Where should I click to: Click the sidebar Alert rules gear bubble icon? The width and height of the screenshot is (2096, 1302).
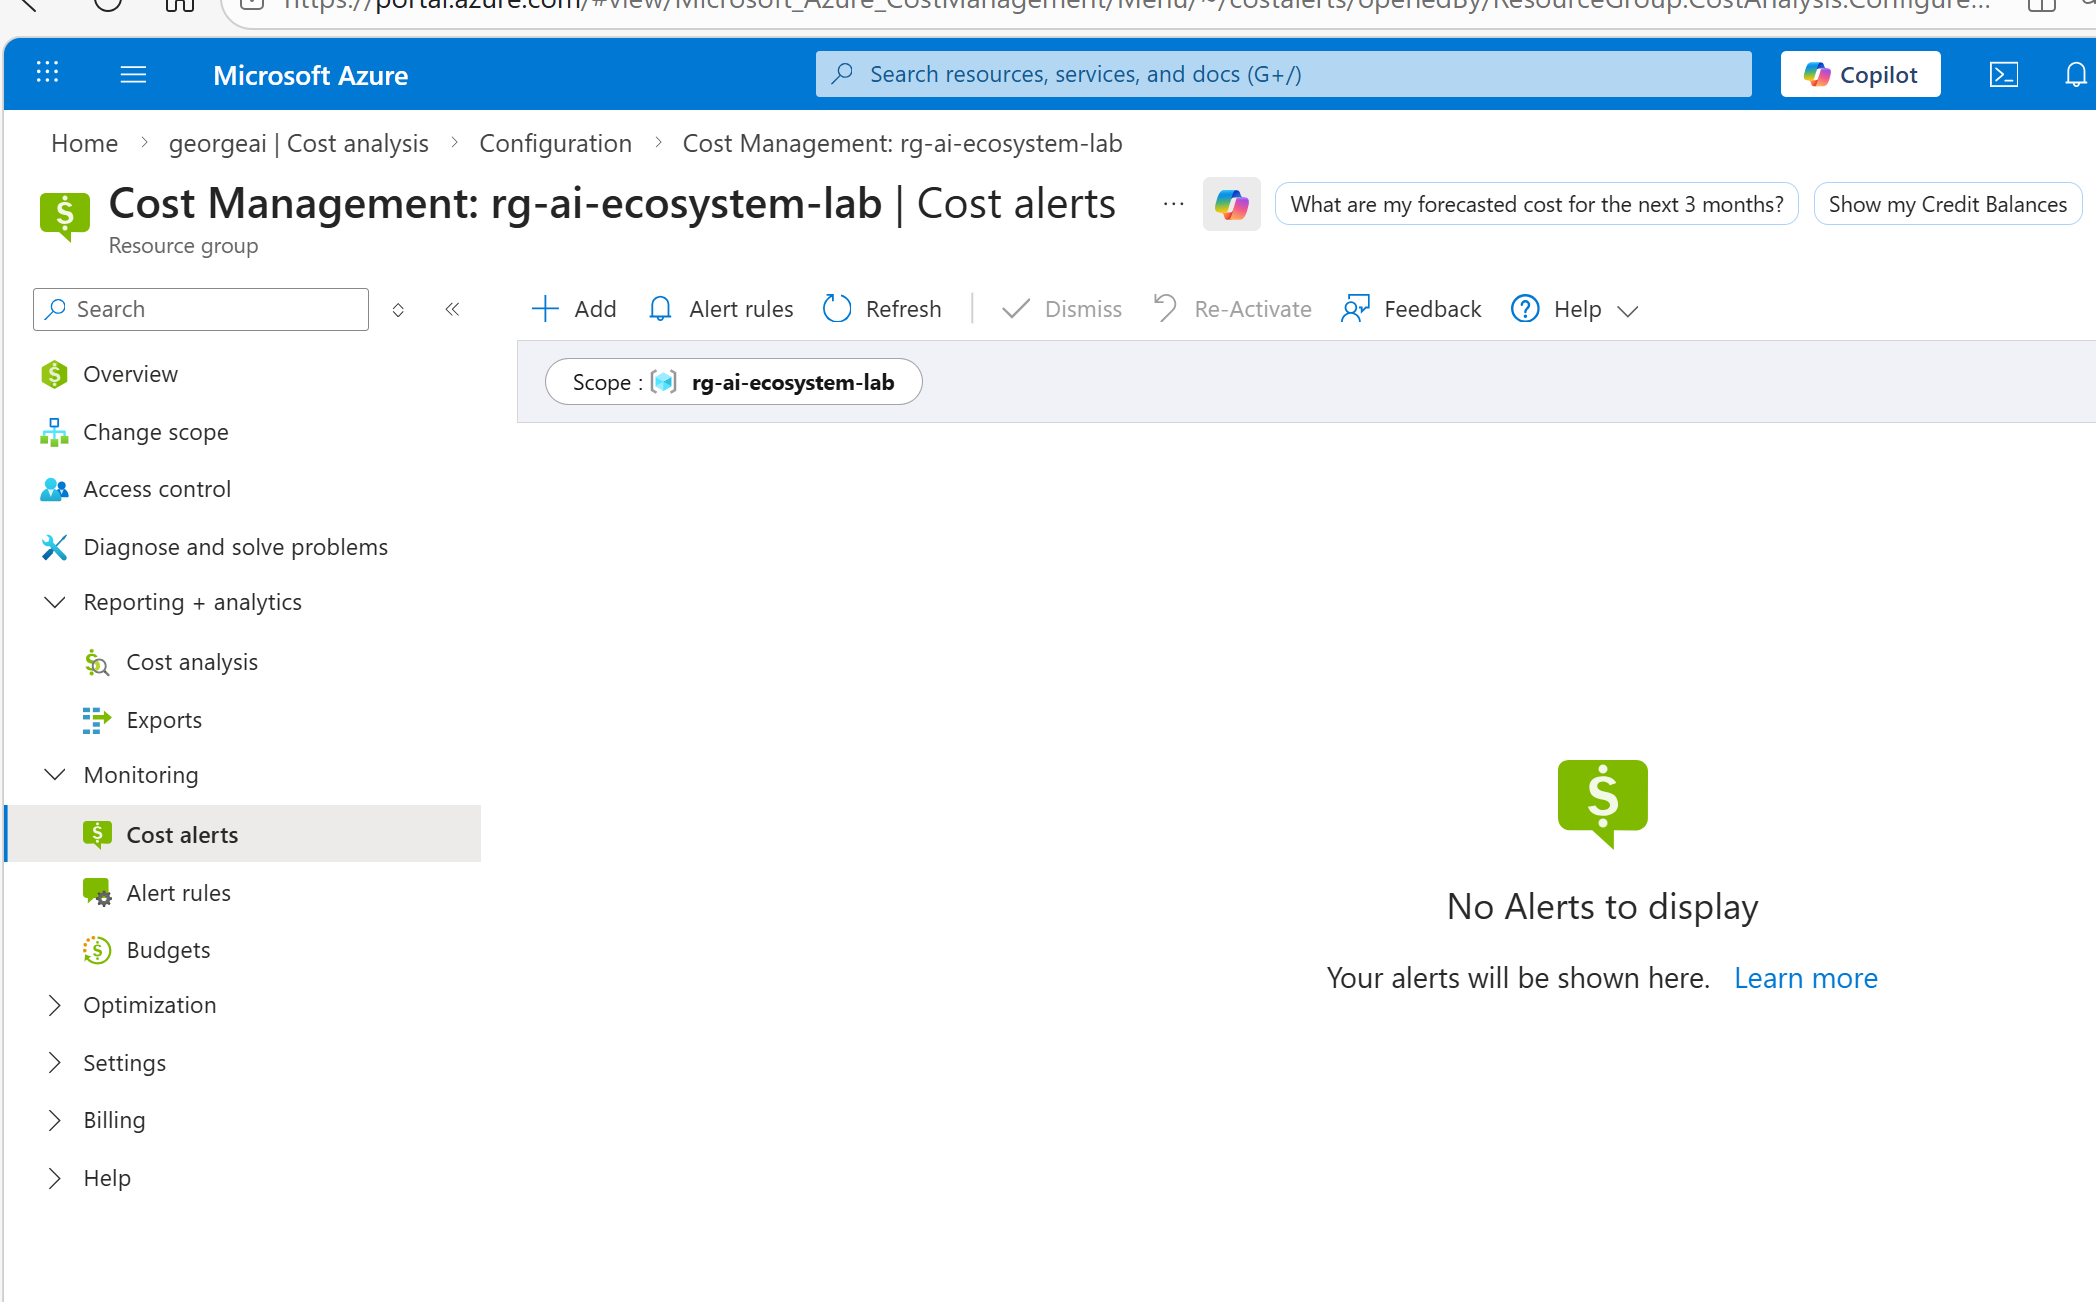coord(97,893)
